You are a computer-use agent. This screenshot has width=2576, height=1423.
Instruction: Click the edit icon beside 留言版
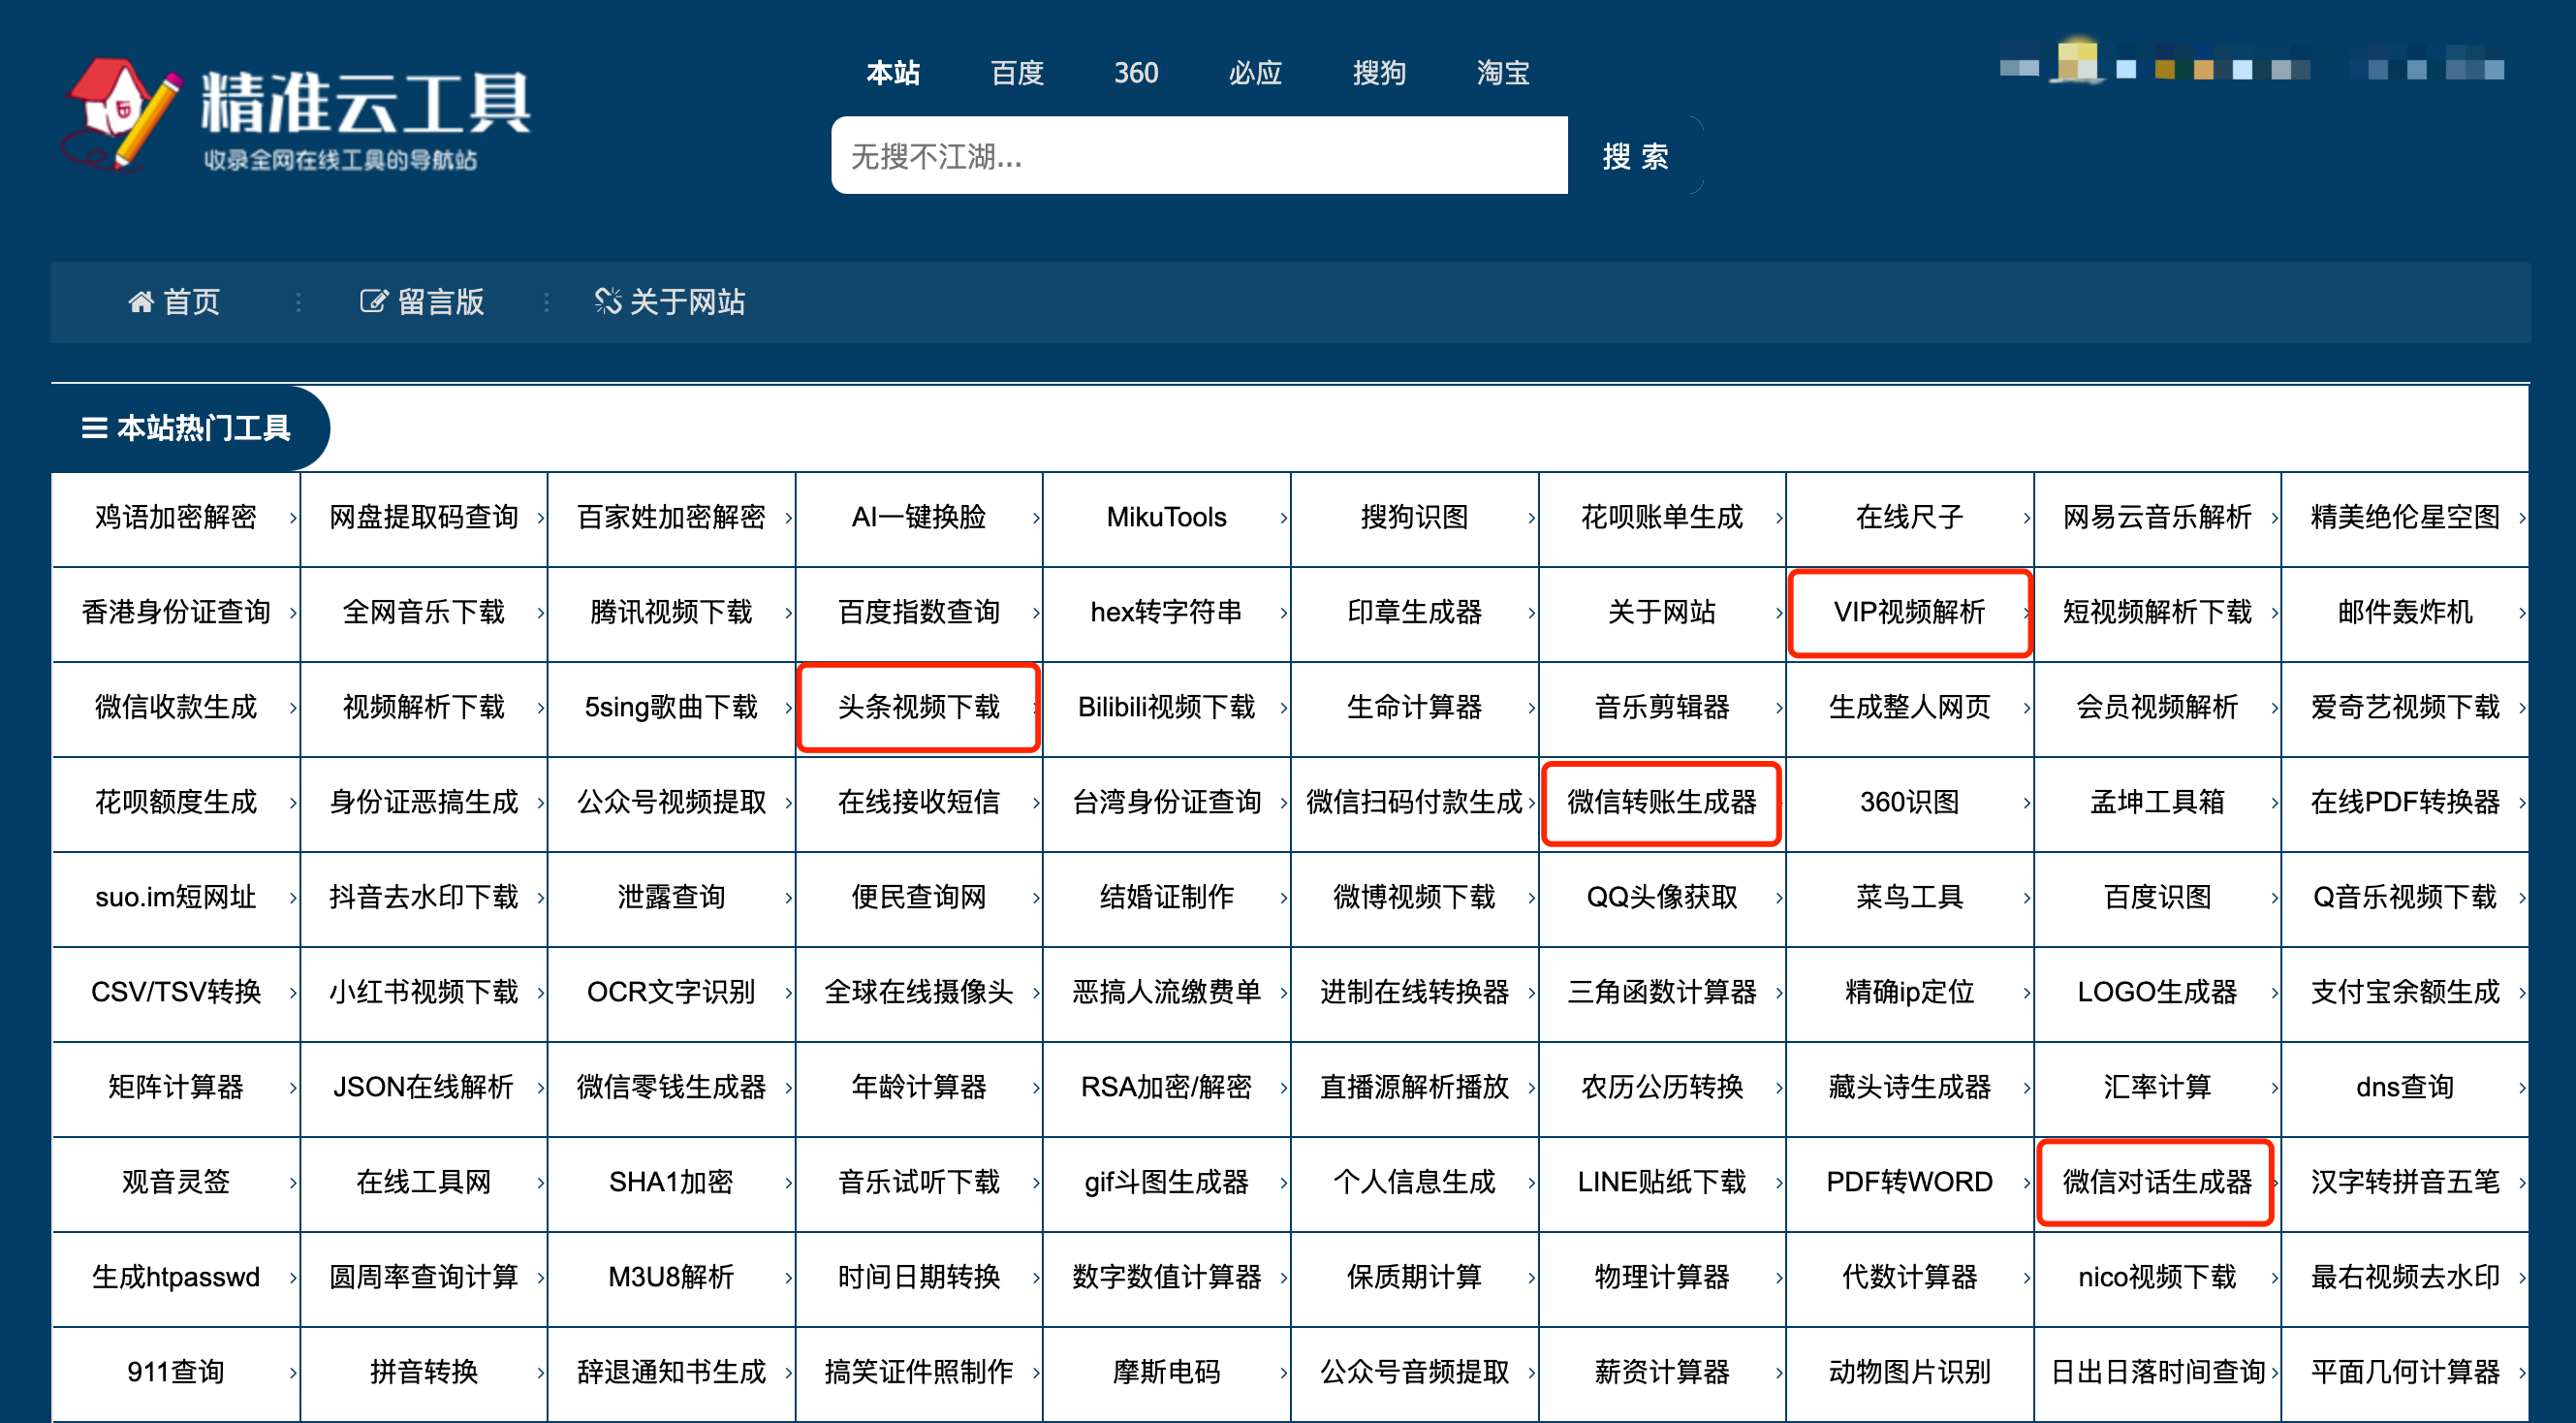click(373, 301)
